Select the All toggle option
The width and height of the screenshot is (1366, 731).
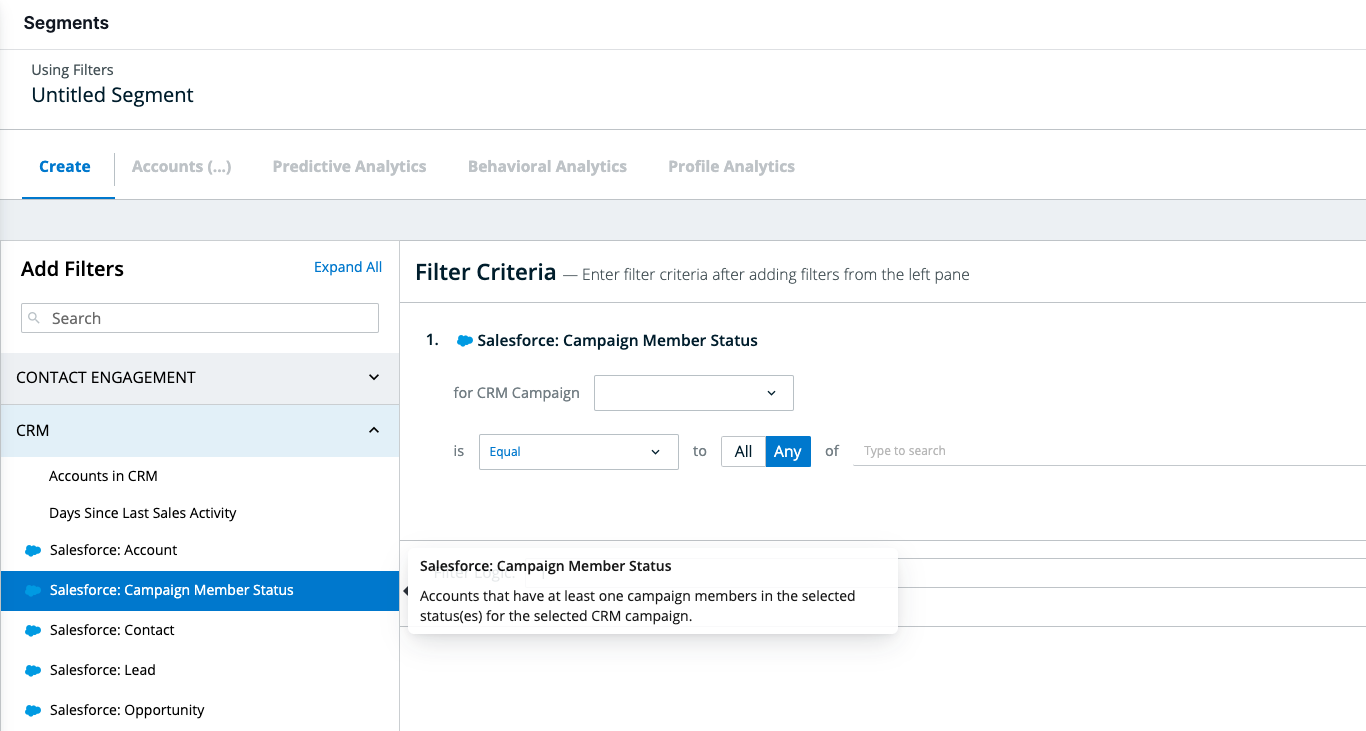743,452
